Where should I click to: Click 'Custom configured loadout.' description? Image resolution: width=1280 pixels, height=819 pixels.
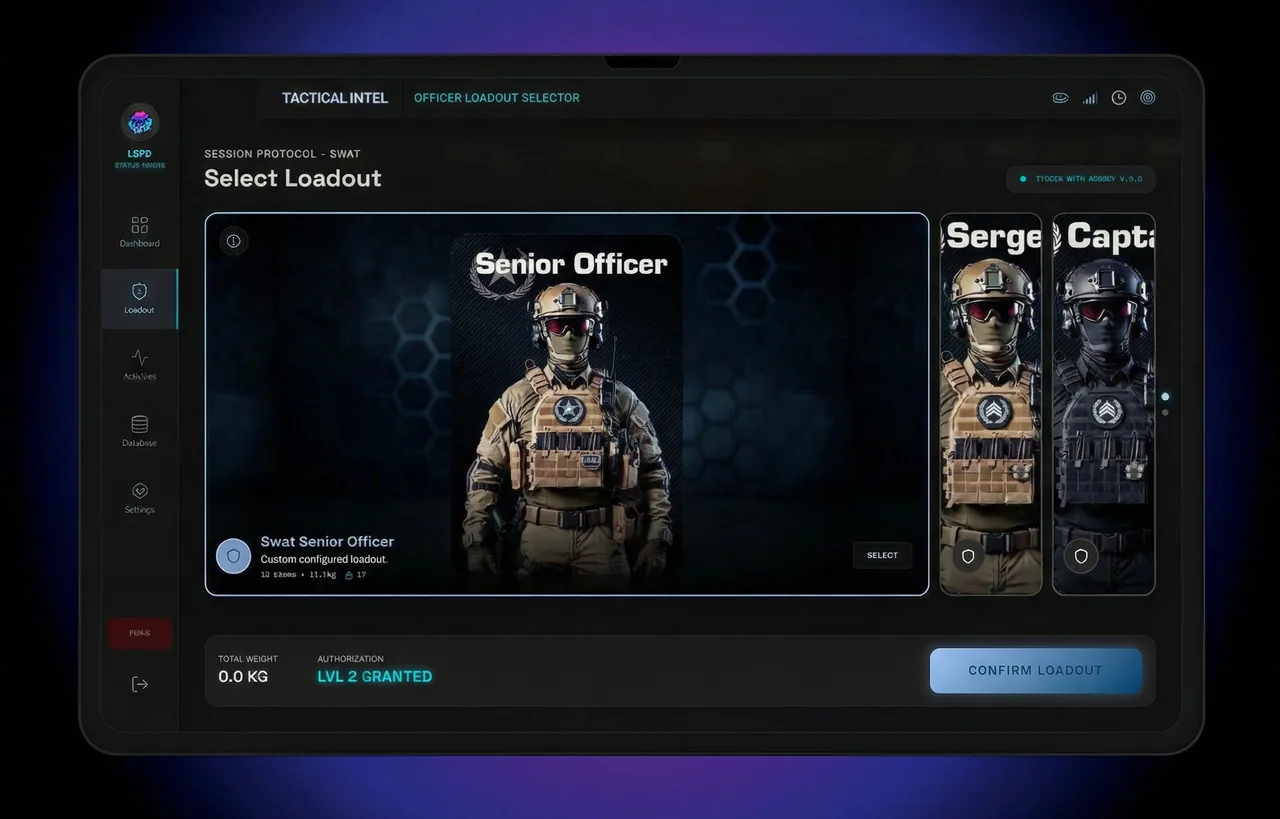point(324,560)
